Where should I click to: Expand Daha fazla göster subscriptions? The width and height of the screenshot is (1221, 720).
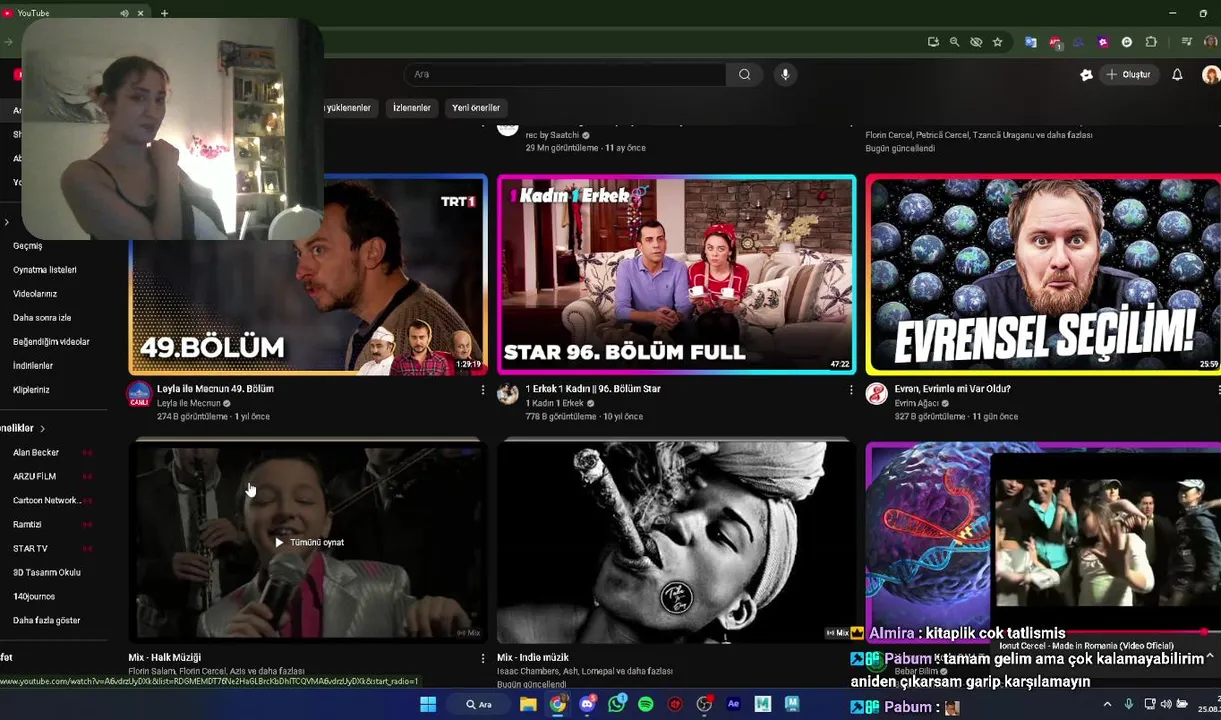click(x=46, y=620)
